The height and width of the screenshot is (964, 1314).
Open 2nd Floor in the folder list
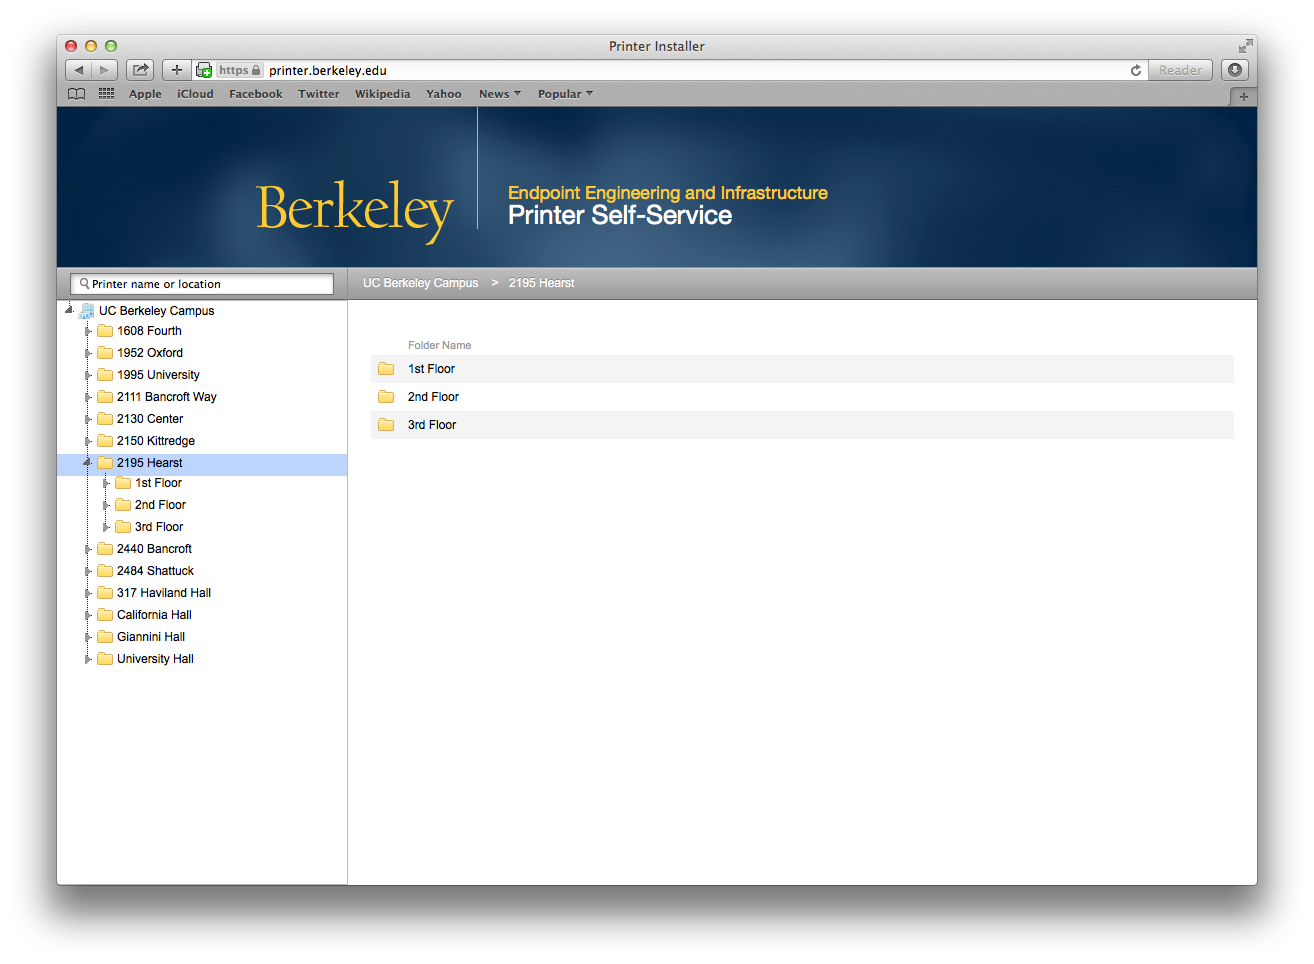coord(433,397)
